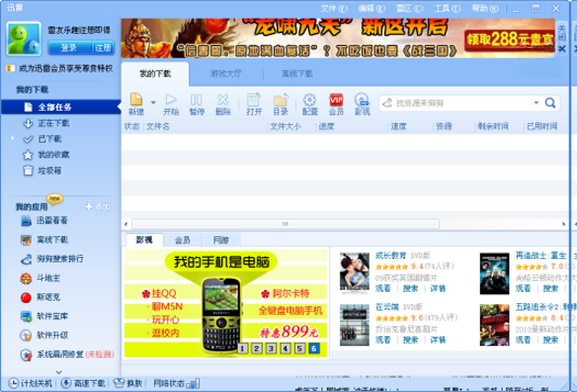Screen dimensions: 577x392
Task: Open the 雷区 menu
Action: pos(409,8)
